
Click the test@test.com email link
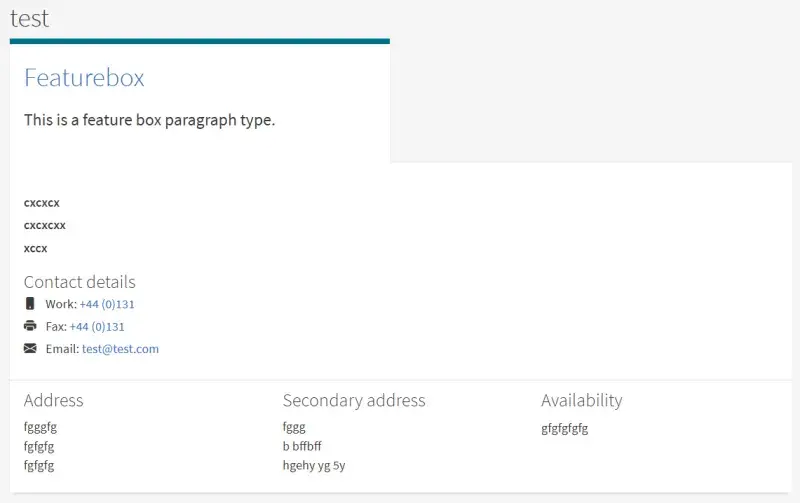[x=120, y=349]
